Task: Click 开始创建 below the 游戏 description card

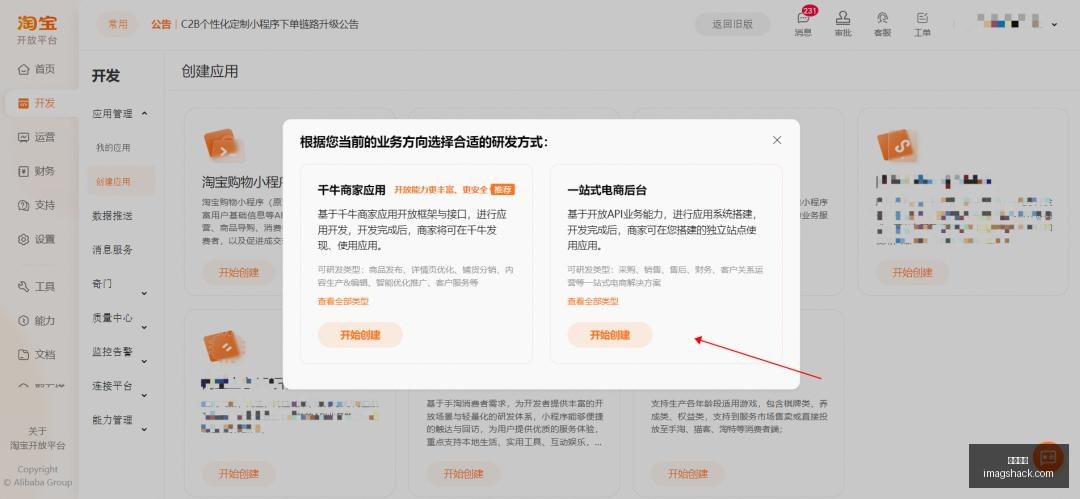Action: click(x=688, y=473)
